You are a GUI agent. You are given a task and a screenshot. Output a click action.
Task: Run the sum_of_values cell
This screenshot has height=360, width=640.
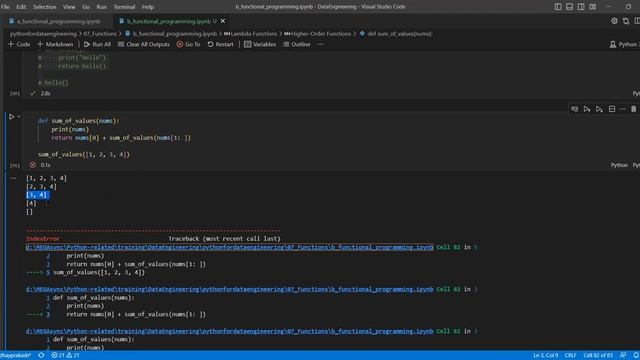(x=11, y=117)
